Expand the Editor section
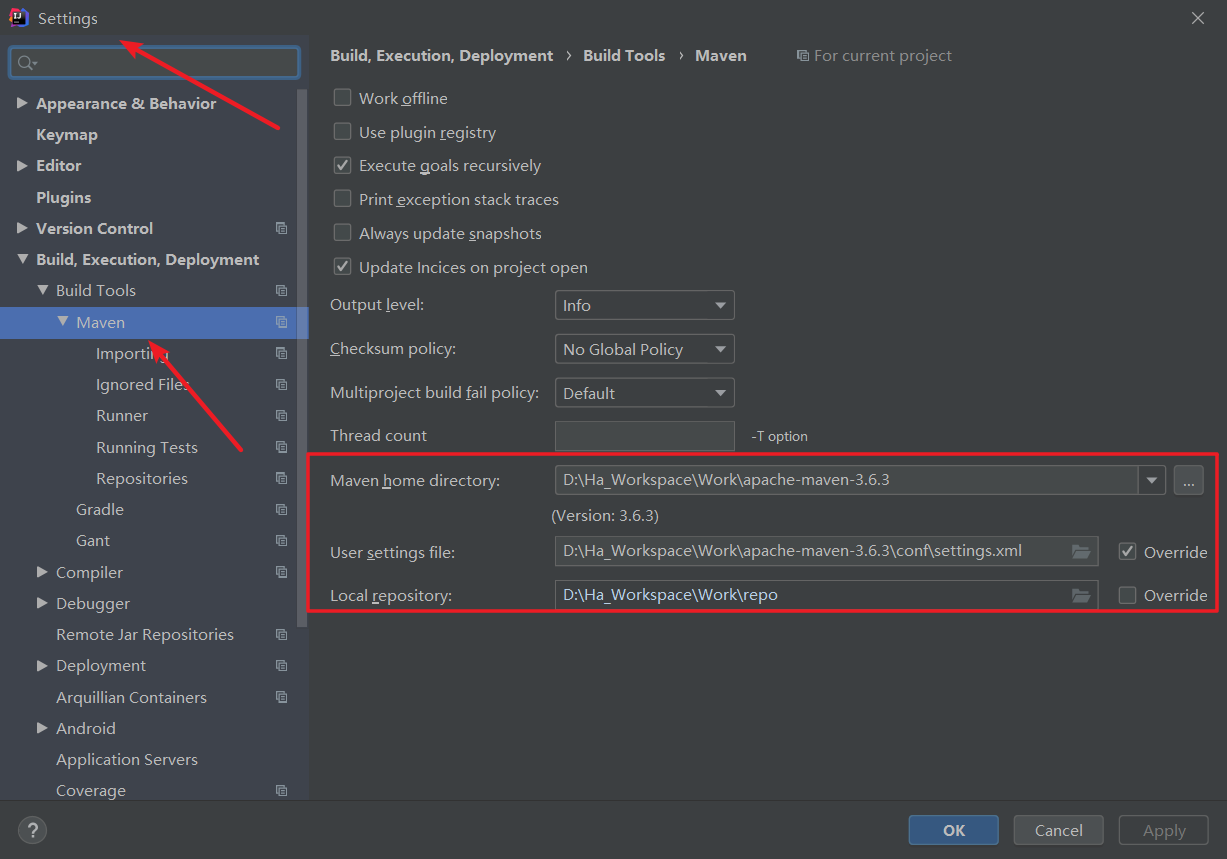This screenshot has width=1227, height=859. [22, 165]
